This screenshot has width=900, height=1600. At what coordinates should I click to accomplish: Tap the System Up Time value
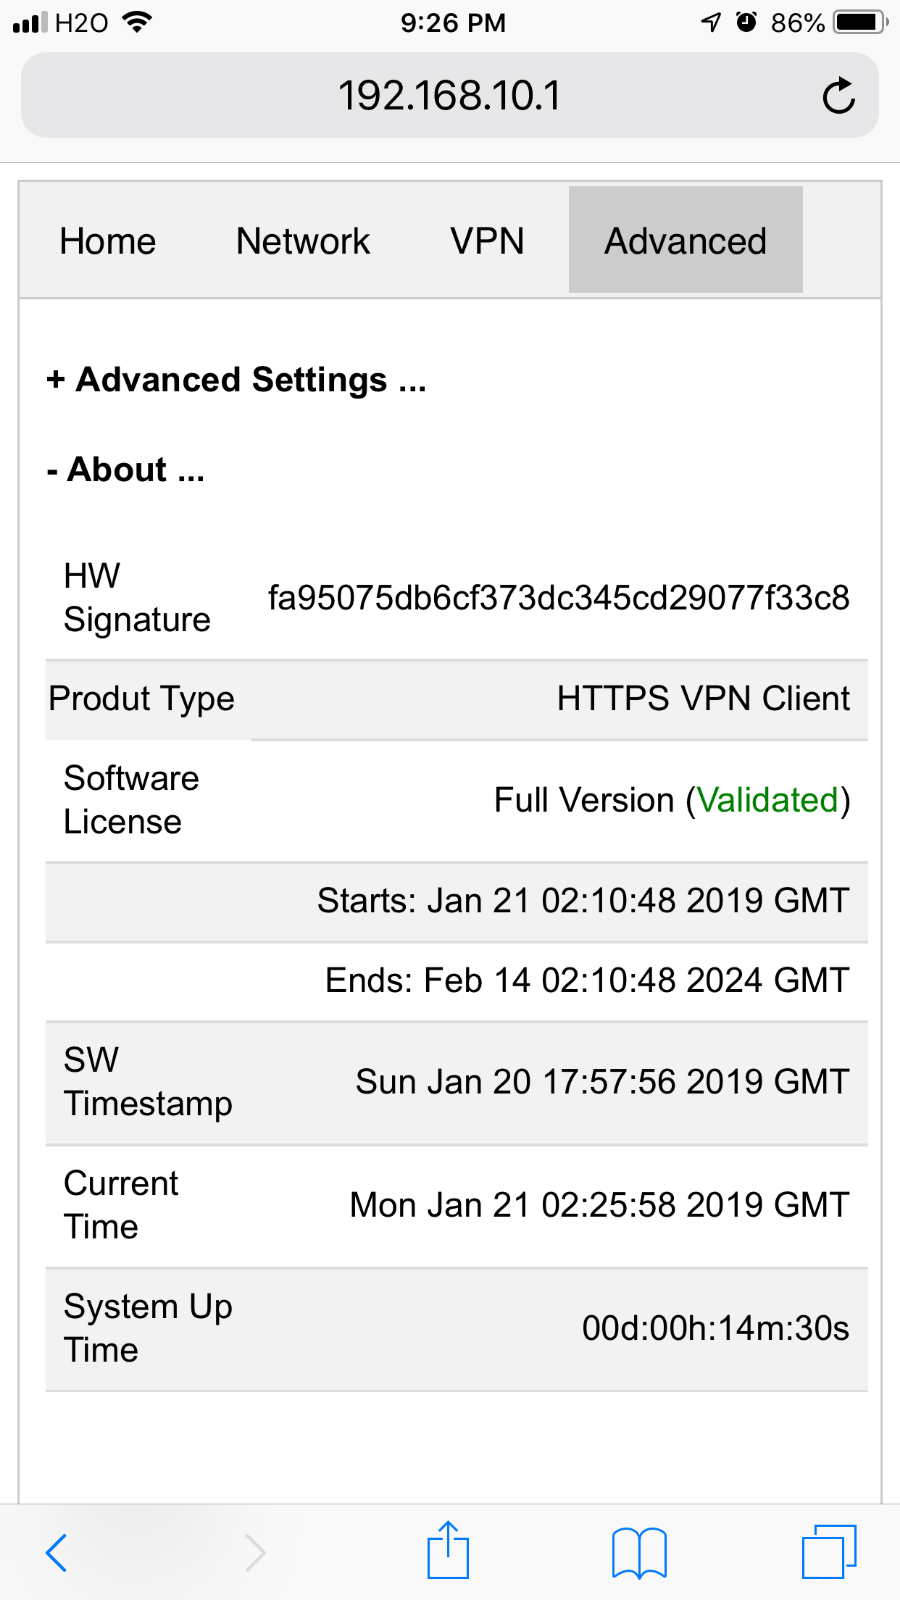pos(716,1328)
